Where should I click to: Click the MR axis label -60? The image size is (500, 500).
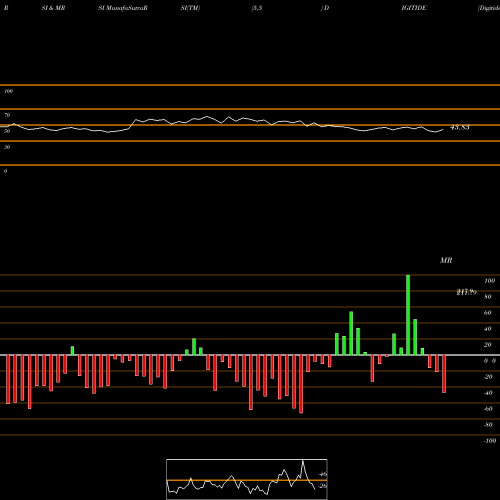[x=488, y=409]
